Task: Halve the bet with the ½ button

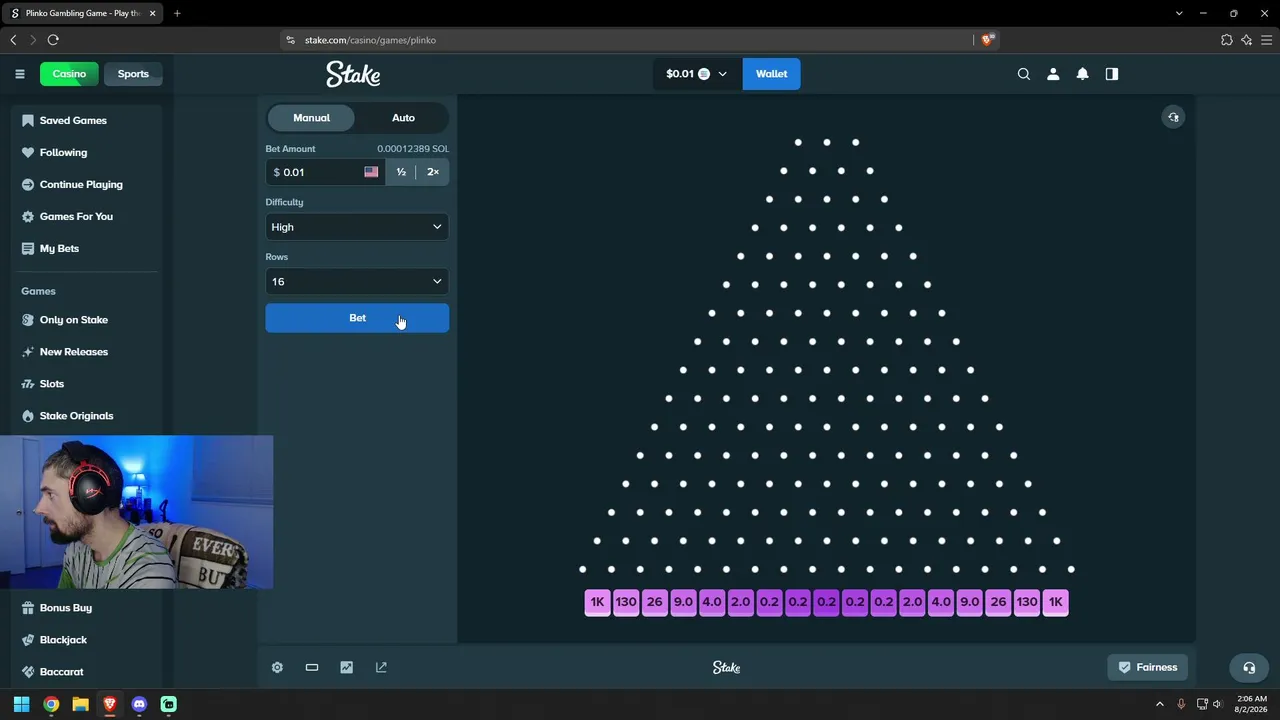Action: click(401, 172)
